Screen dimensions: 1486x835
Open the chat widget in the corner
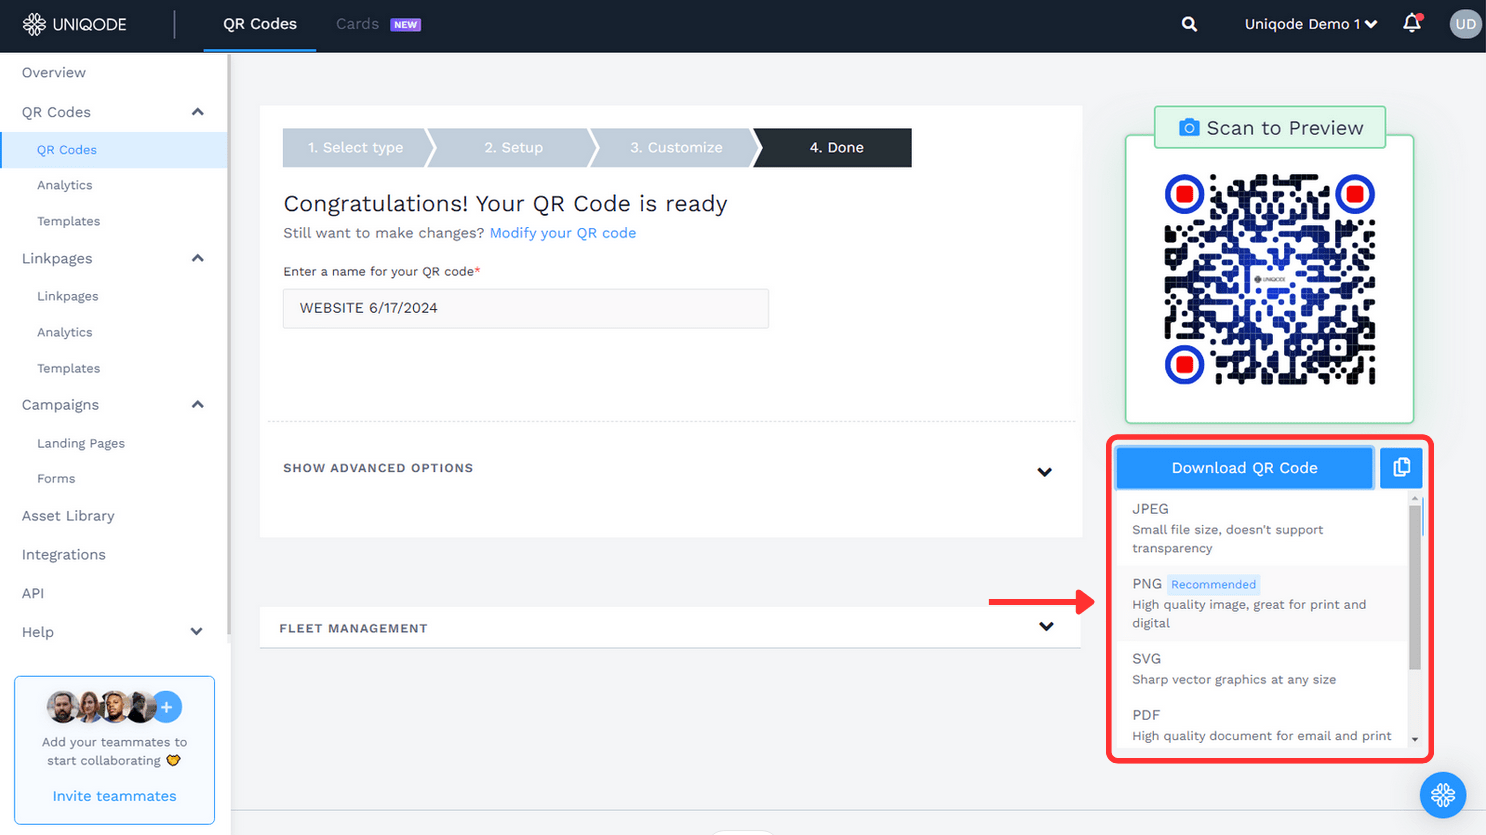tap(1443, 795)
